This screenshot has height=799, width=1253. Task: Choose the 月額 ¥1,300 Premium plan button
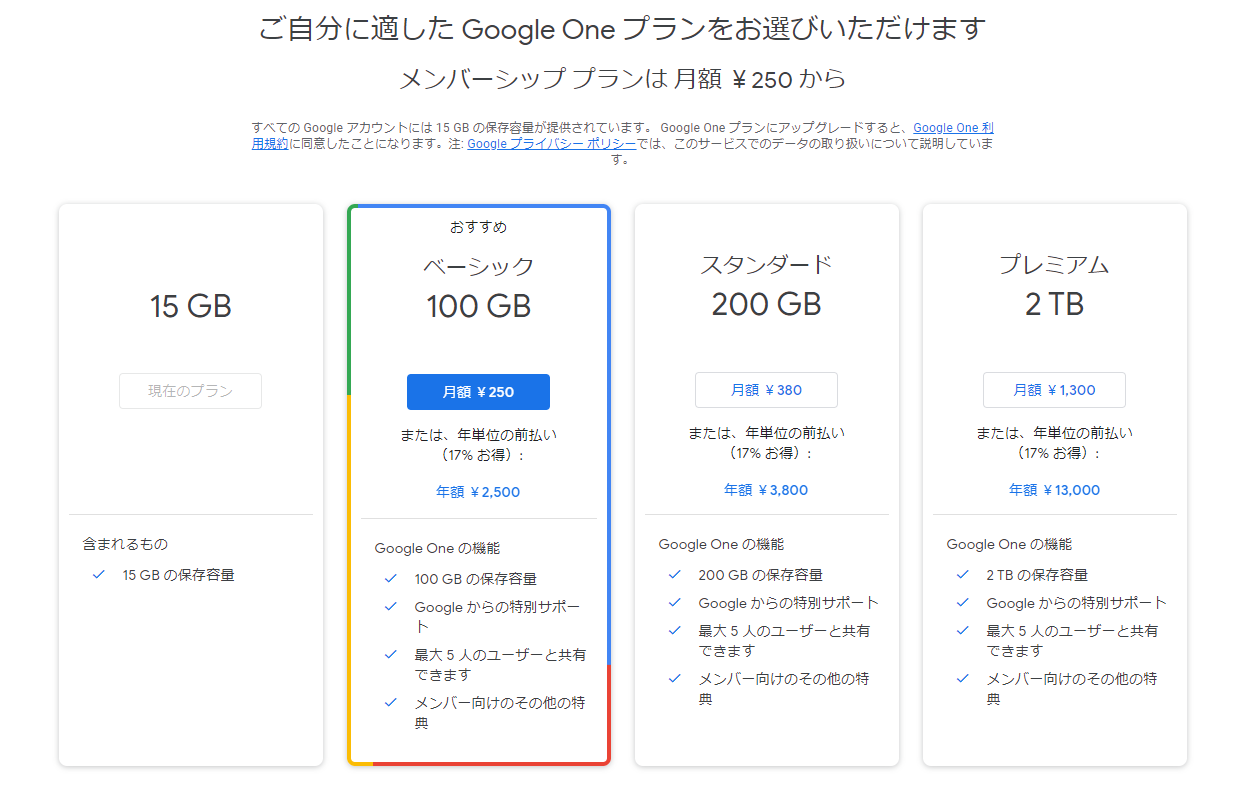(1054, 390)
